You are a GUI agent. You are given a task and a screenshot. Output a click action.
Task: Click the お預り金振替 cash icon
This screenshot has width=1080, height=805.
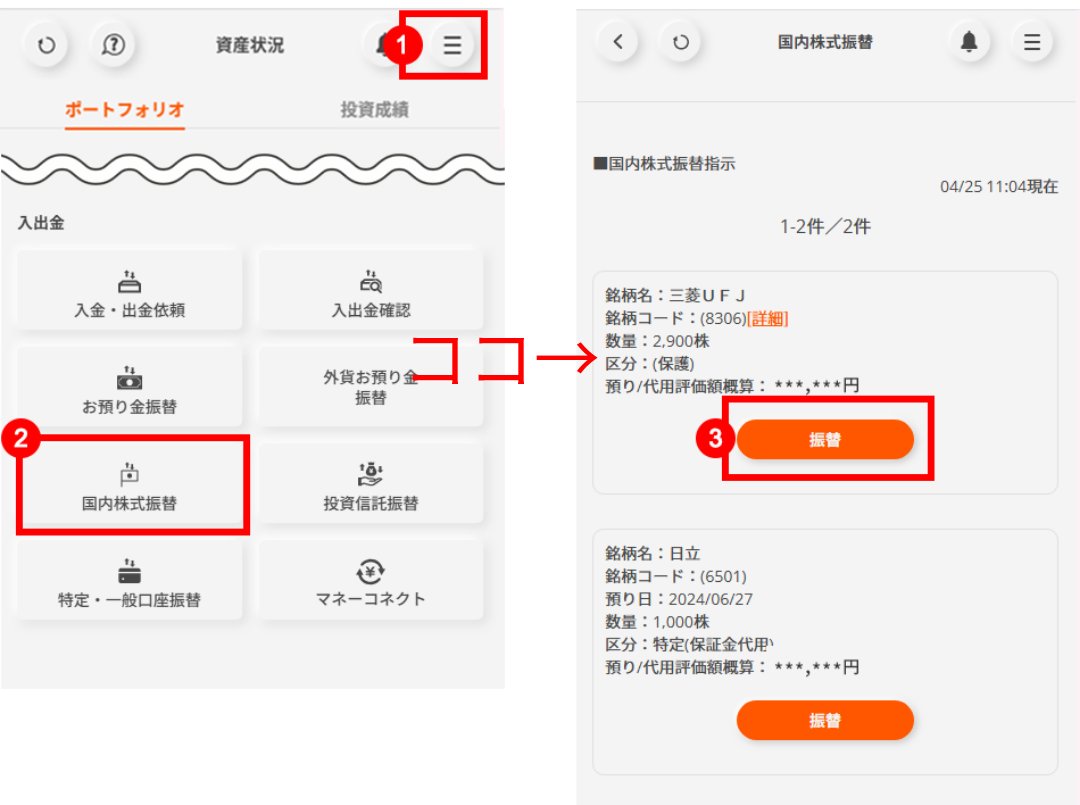point(129,378)
